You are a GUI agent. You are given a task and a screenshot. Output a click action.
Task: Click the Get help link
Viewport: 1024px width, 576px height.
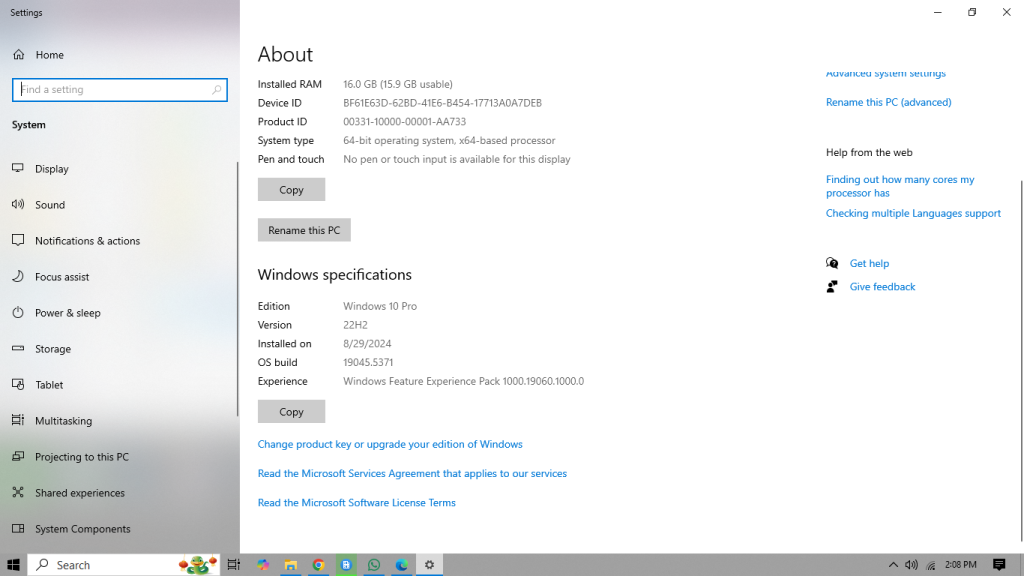869,263
